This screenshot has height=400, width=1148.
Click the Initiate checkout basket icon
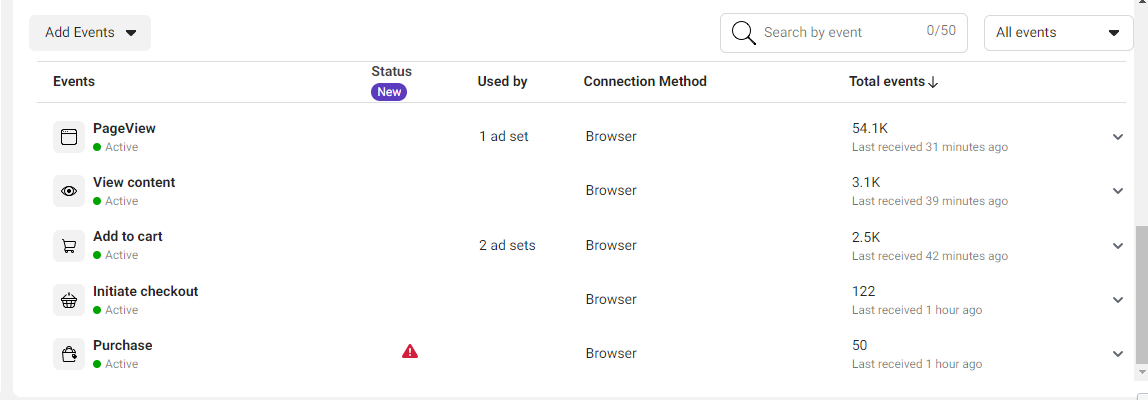pos(69,300)
